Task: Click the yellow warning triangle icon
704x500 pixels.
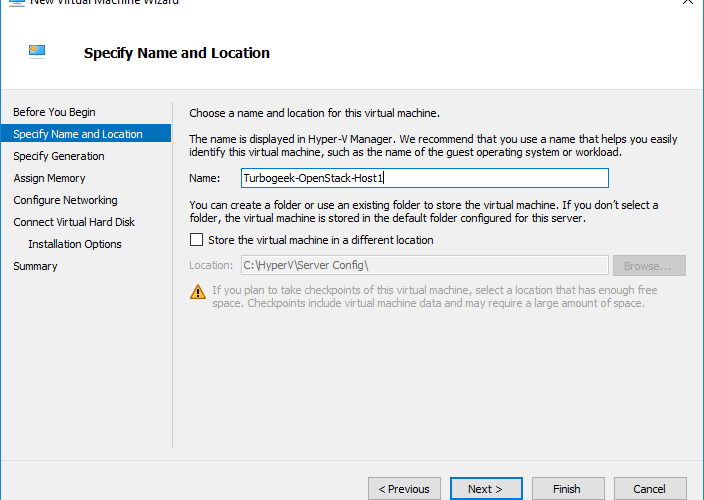Action: [198, 292]
